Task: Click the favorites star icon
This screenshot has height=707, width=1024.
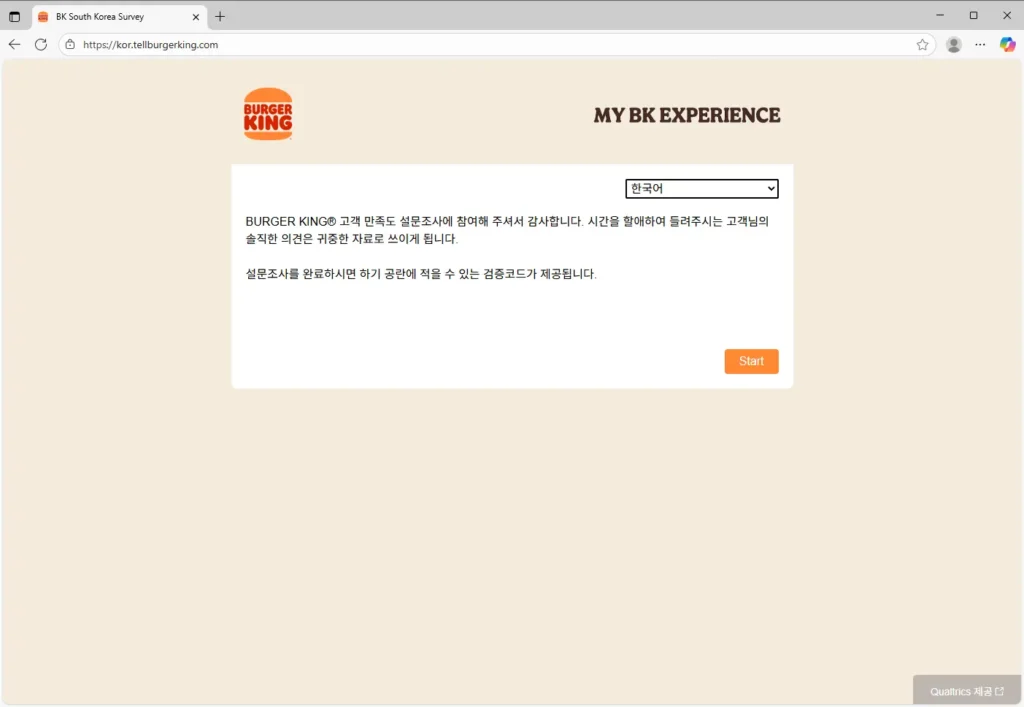Action: tap(922, 44)
